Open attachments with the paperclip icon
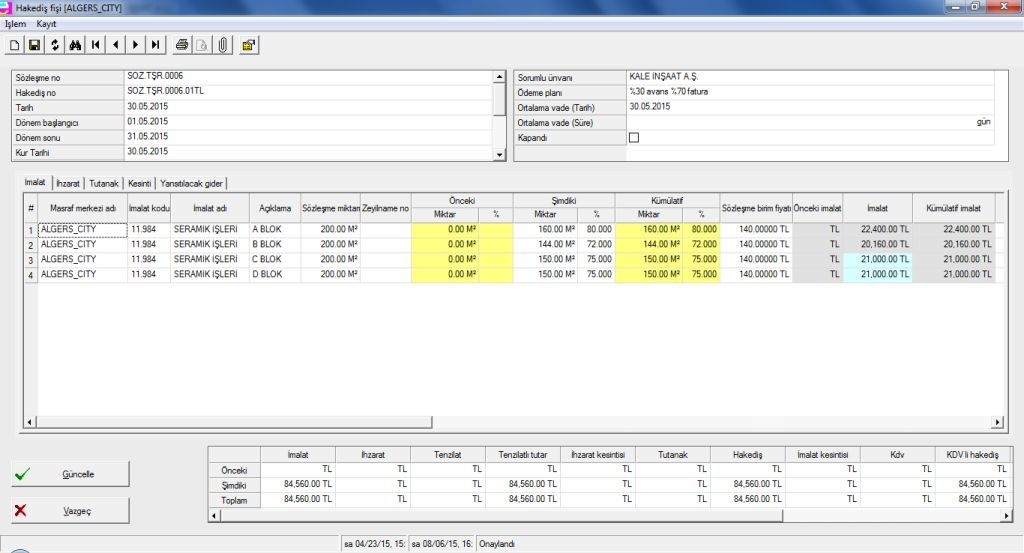 [223, 45]
